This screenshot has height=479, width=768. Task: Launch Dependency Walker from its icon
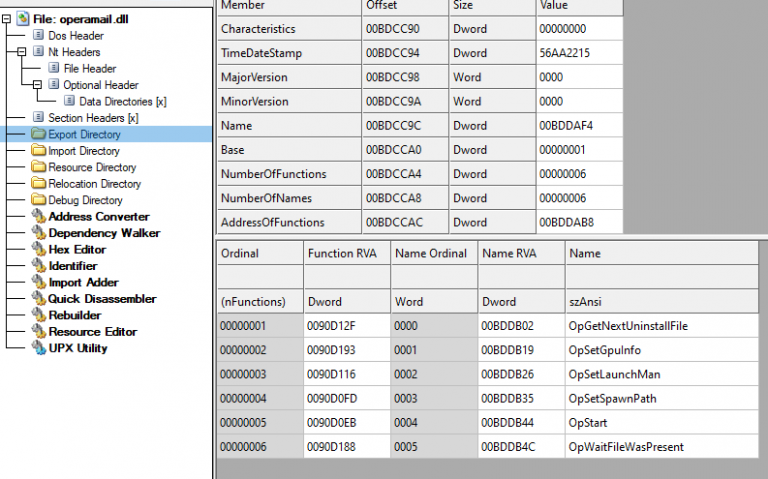(39, 233)
